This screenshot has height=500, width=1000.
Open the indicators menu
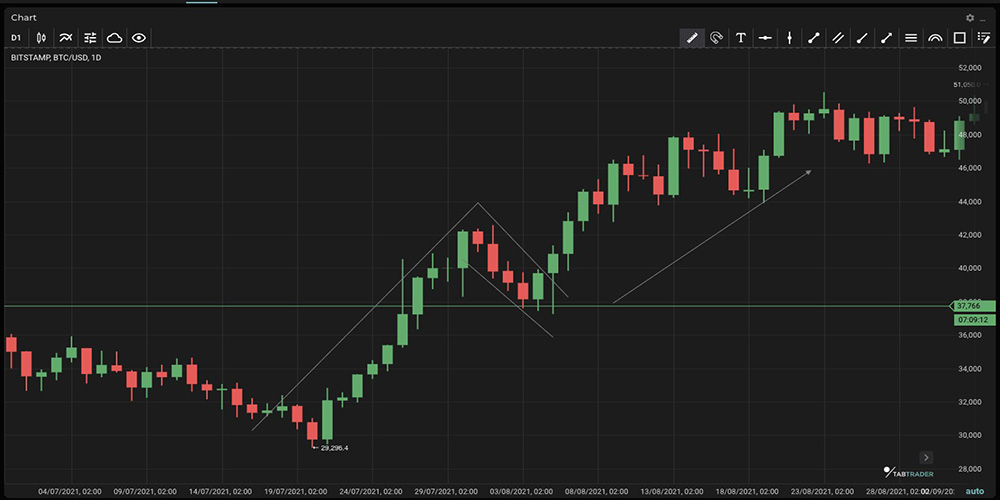coord(66,38)
